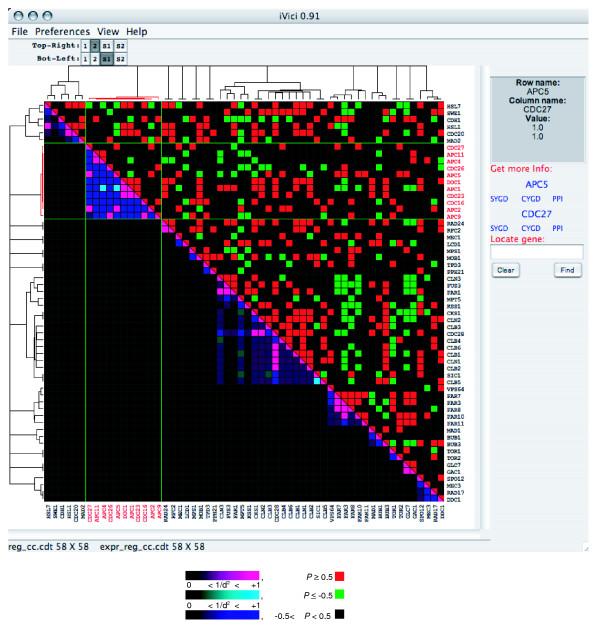The width and height of the screenshot is (600, 629).
Task: Click the SPO12 row label
Action: click(455, 479)
